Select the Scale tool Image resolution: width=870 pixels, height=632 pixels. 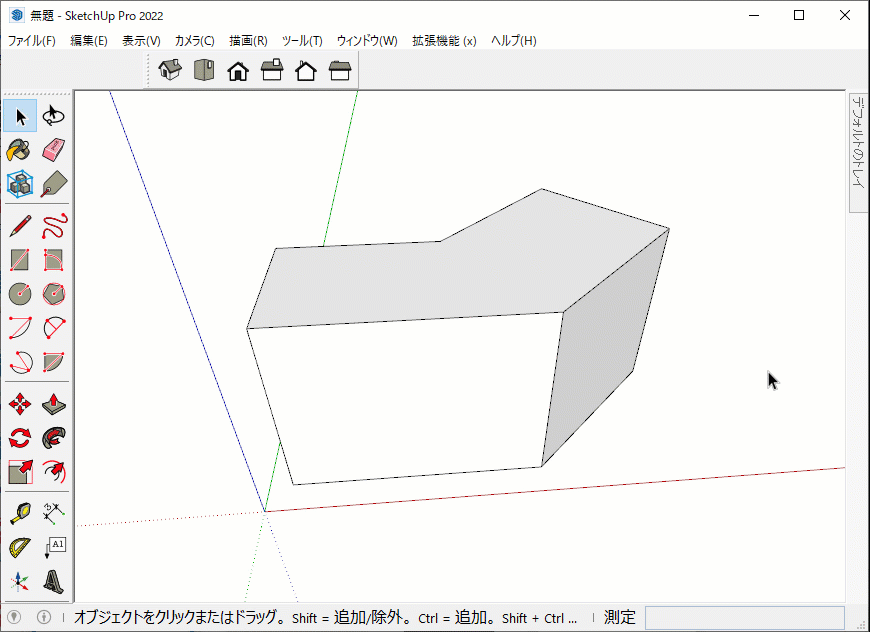click(x=20, y=472)
